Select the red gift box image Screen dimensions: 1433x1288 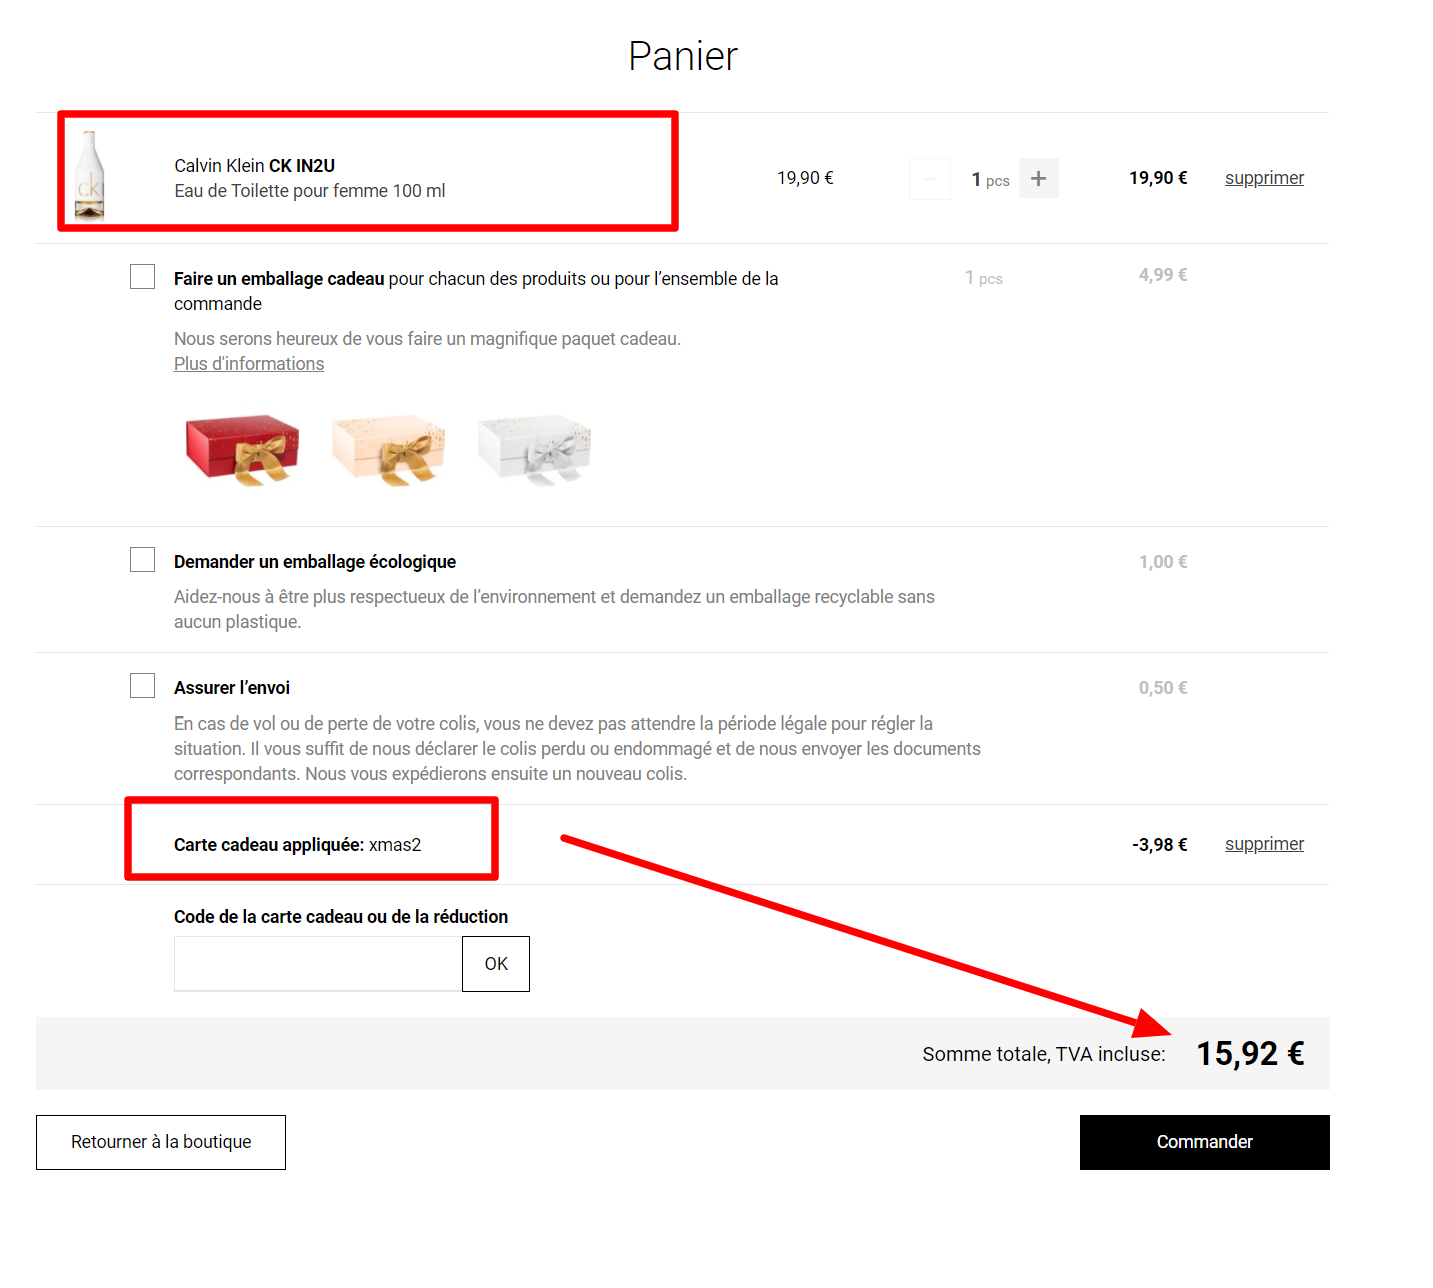click(242, 449)
